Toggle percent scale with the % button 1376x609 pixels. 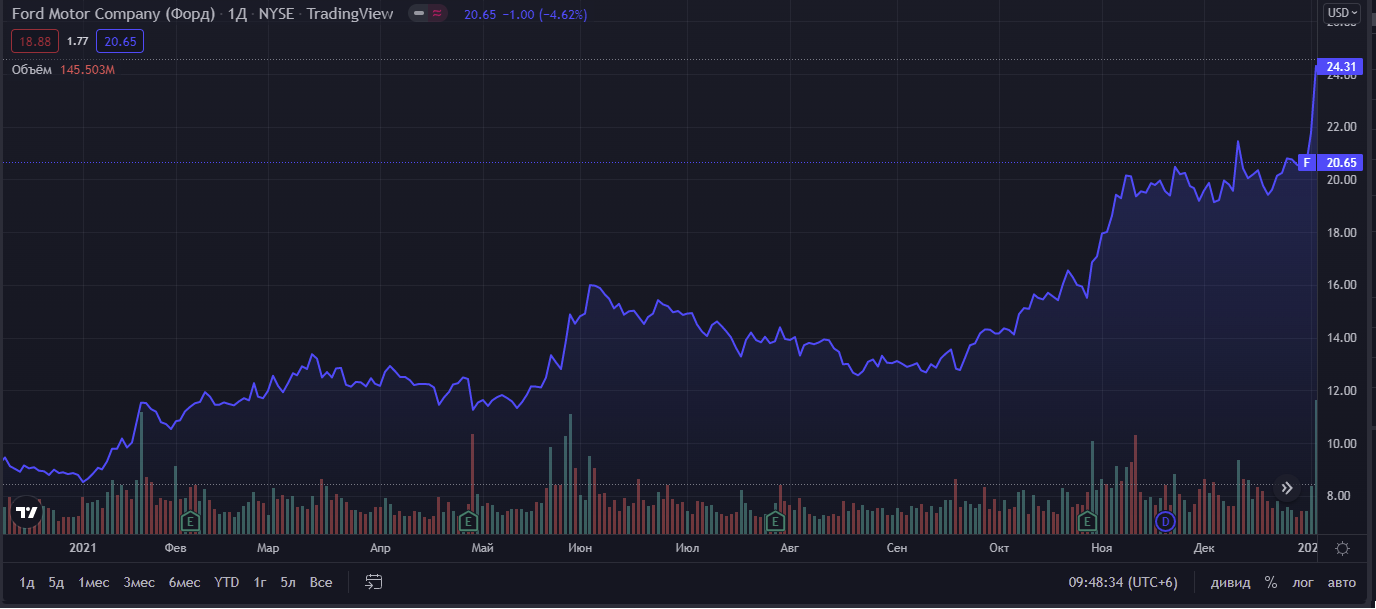point(1271,582)
